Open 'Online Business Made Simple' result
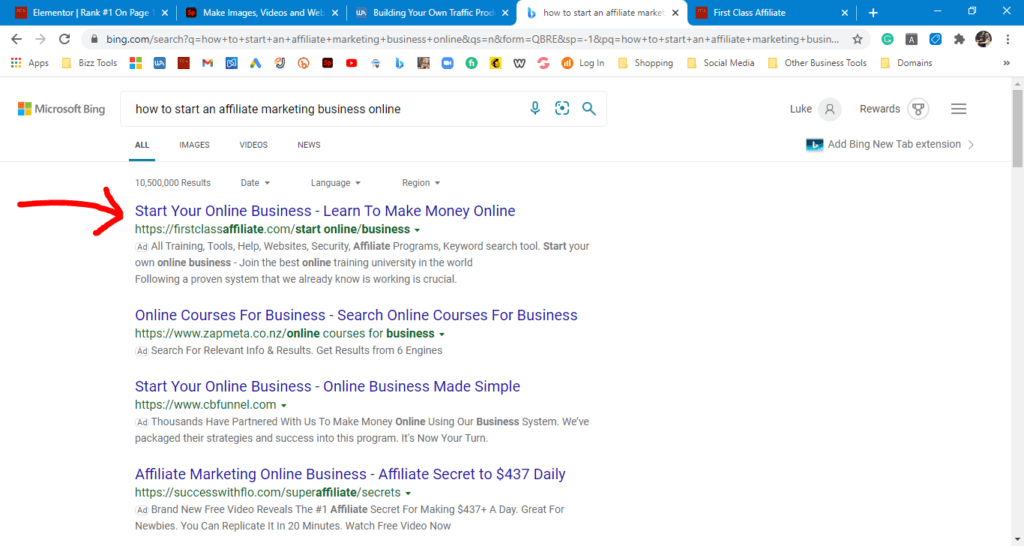The height and width of the screenshot is (546, 1024). (328, 387)
